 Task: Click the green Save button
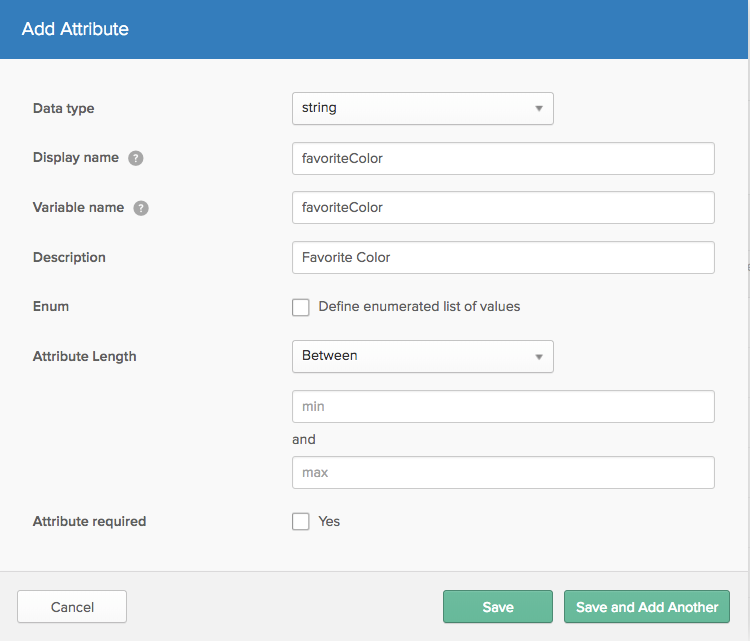[x=498, y=607]
